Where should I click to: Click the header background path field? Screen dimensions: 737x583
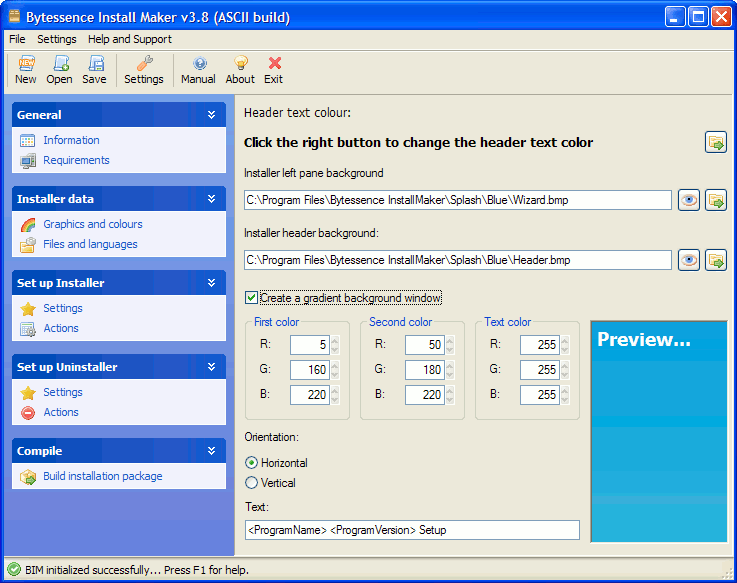pyautogui.click(x=458, y=260)
